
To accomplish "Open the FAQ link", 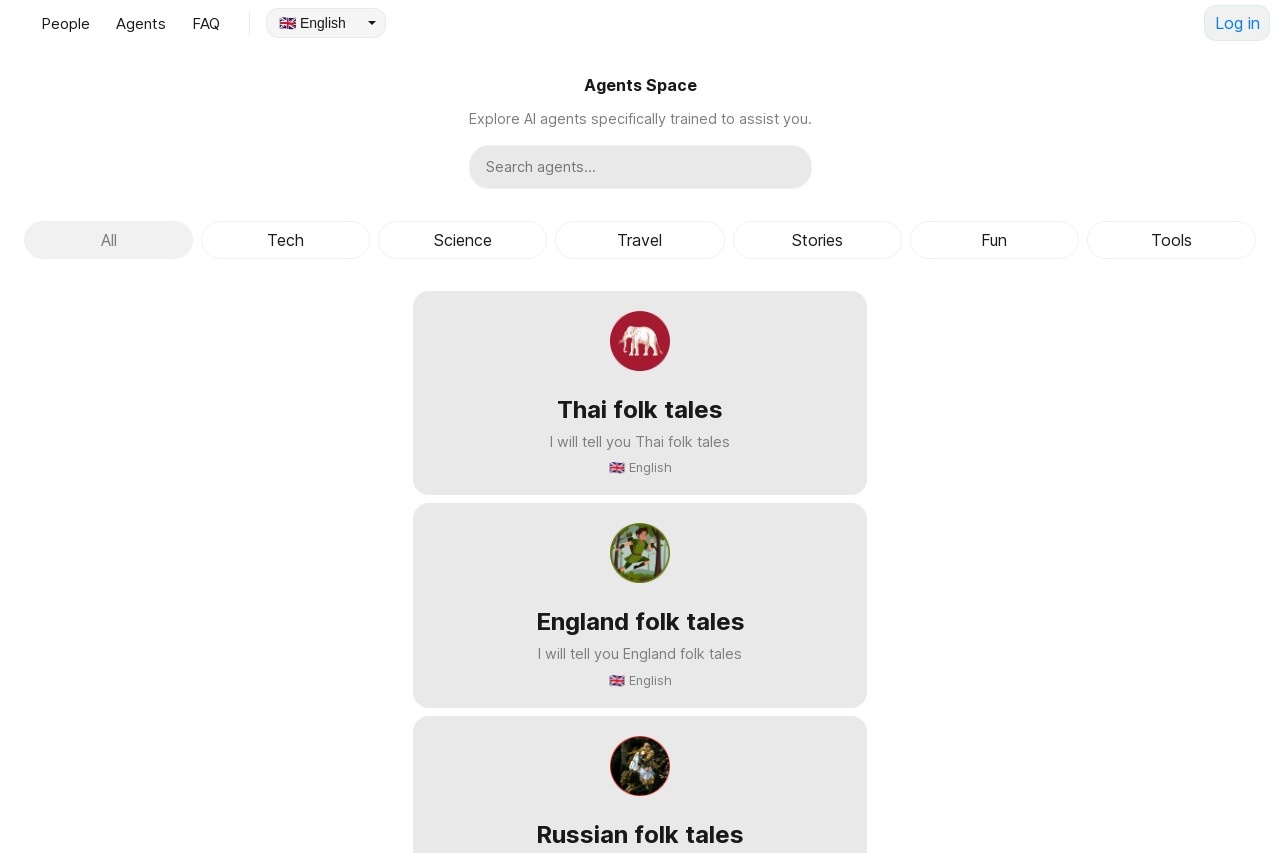I will 206,24.
